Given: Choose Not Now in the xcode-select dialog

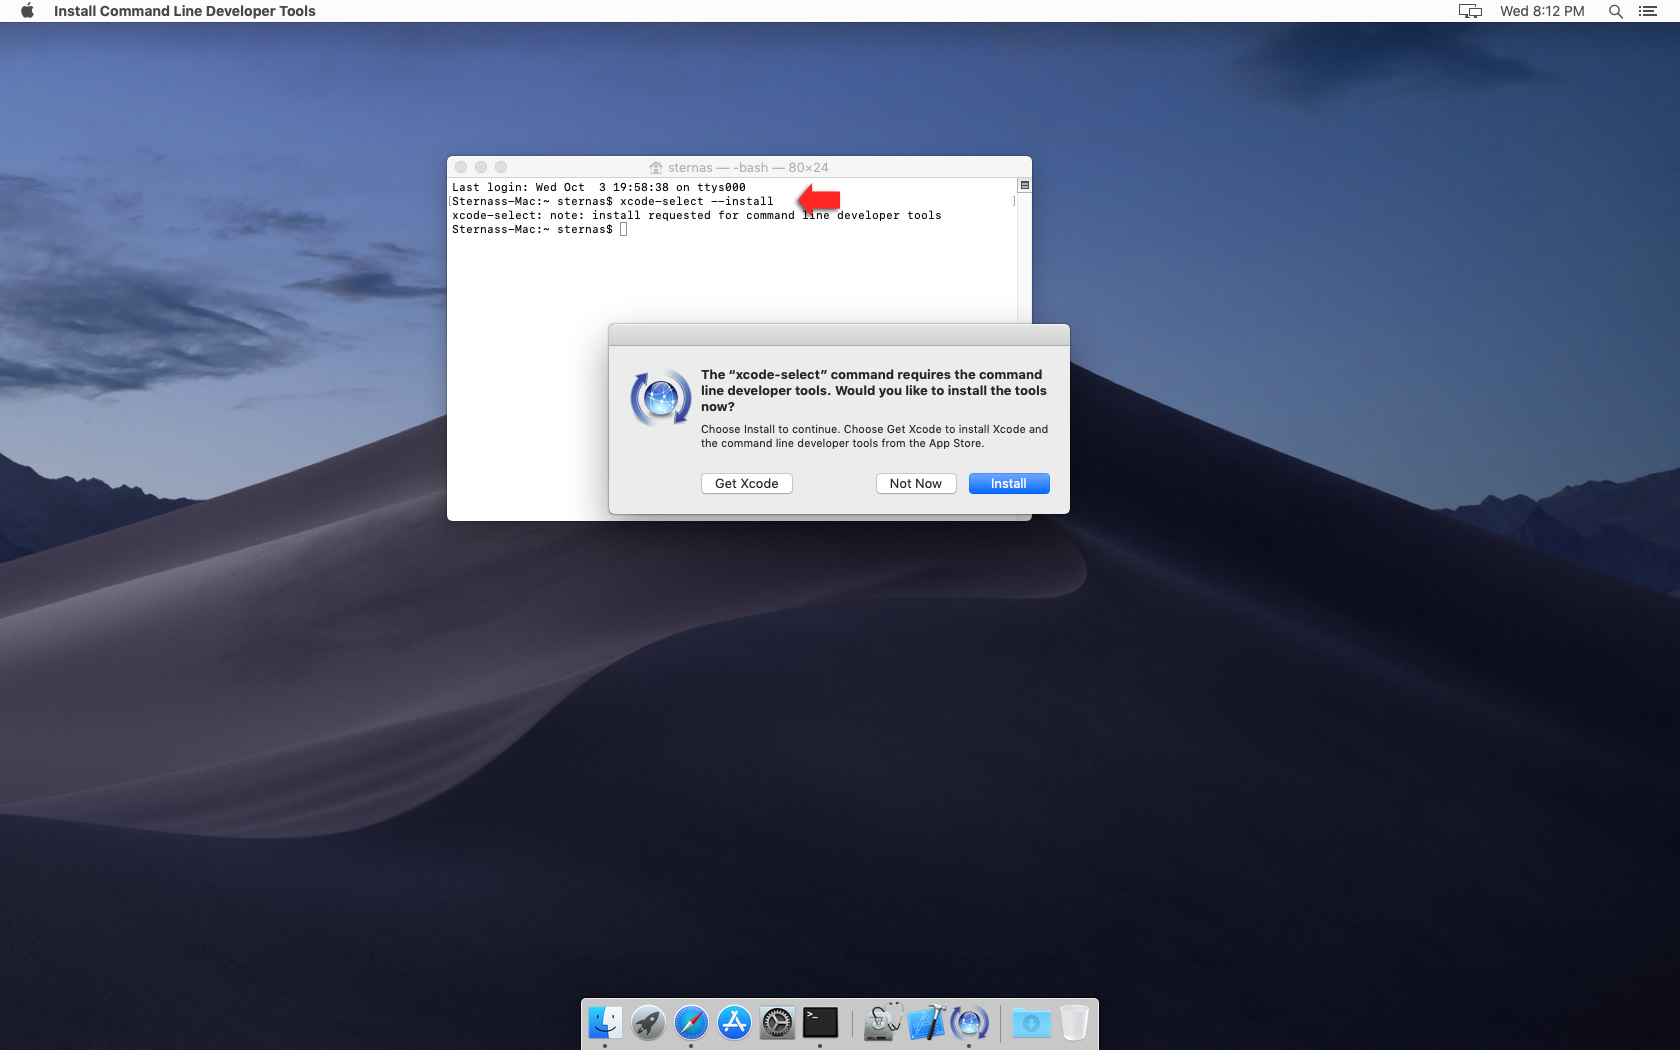Looking at the screenshot, I should tap(916, 484).
